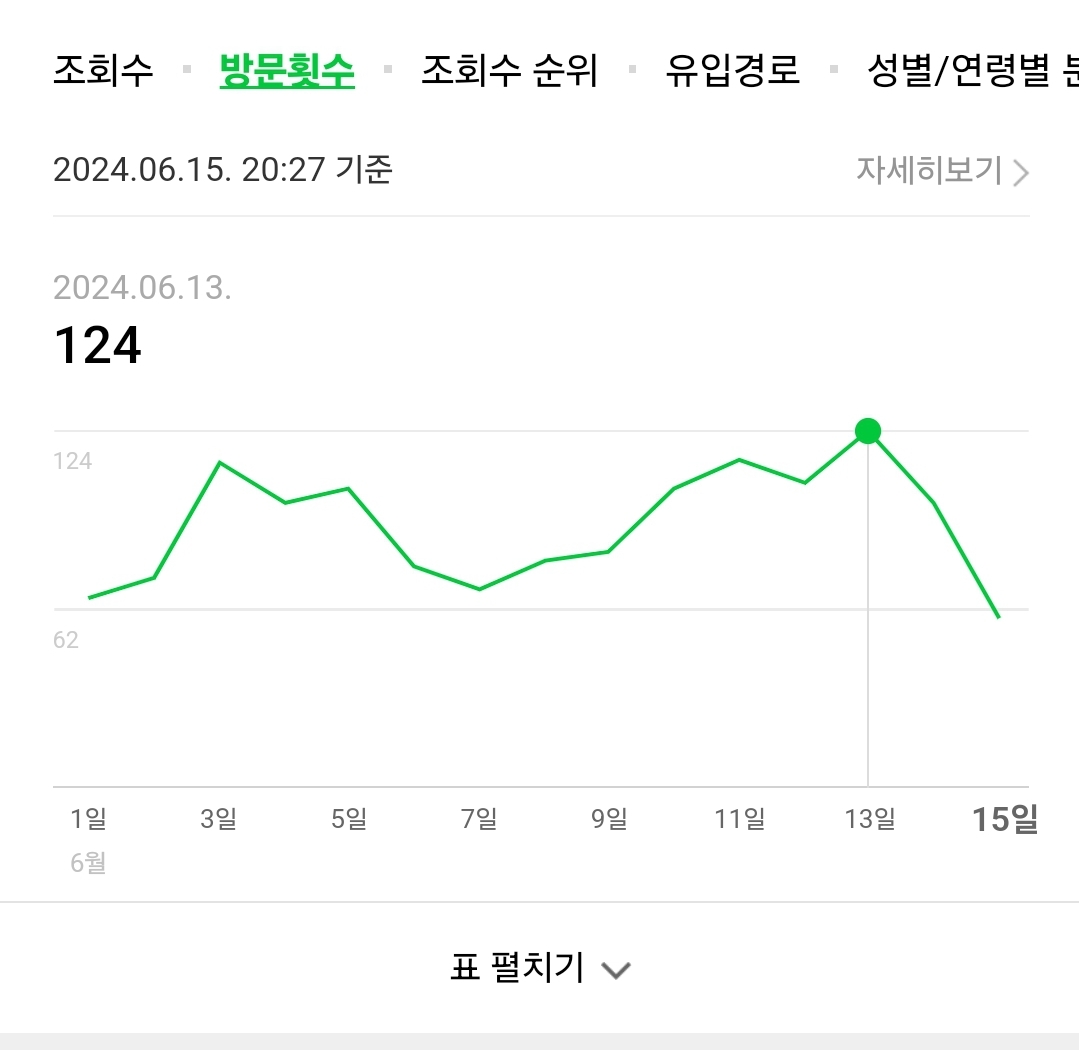Open the 조회수 순위 tab
The width and height of the screenshot is (1079, 1050).
(510, 70)
